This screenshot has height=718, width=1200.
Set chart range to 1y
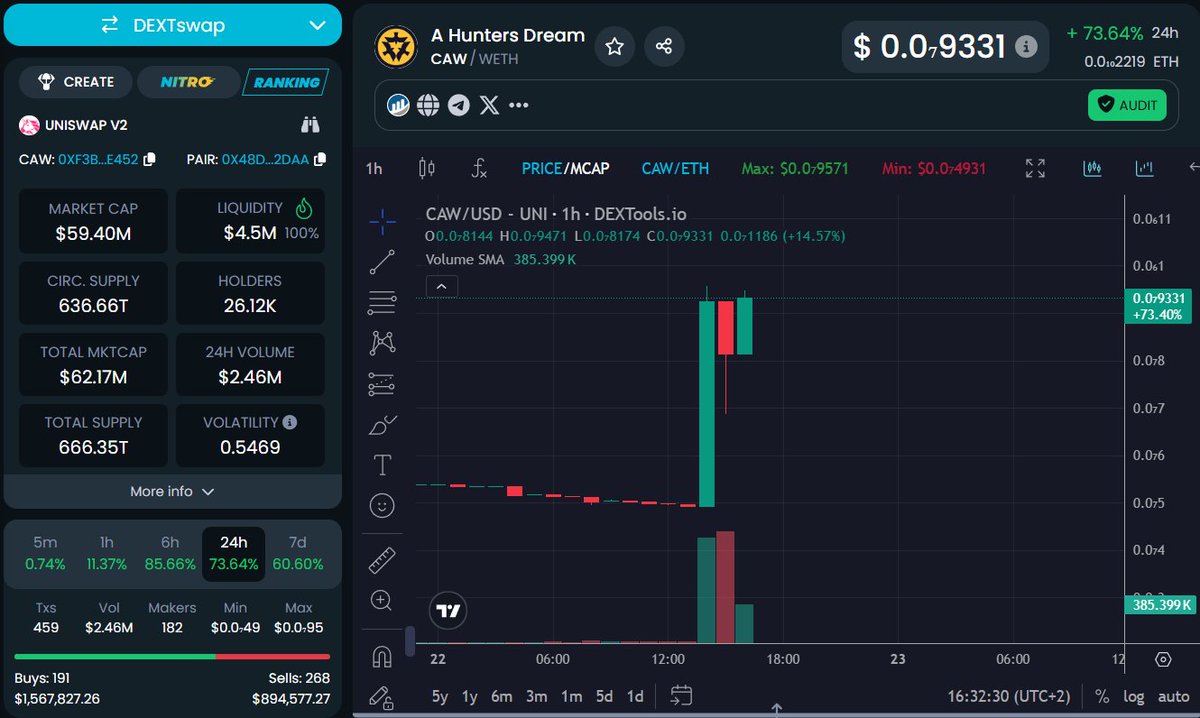click(469, 696)
